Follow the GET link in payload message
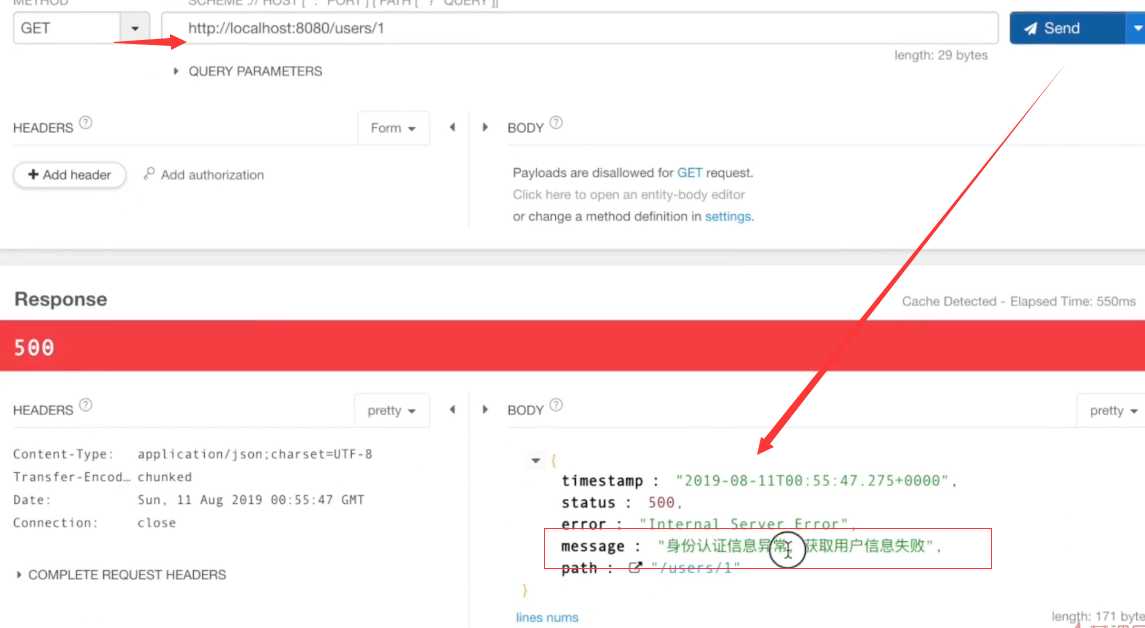This screenshot has height=628, width=1145. click(x=689, y=173)
